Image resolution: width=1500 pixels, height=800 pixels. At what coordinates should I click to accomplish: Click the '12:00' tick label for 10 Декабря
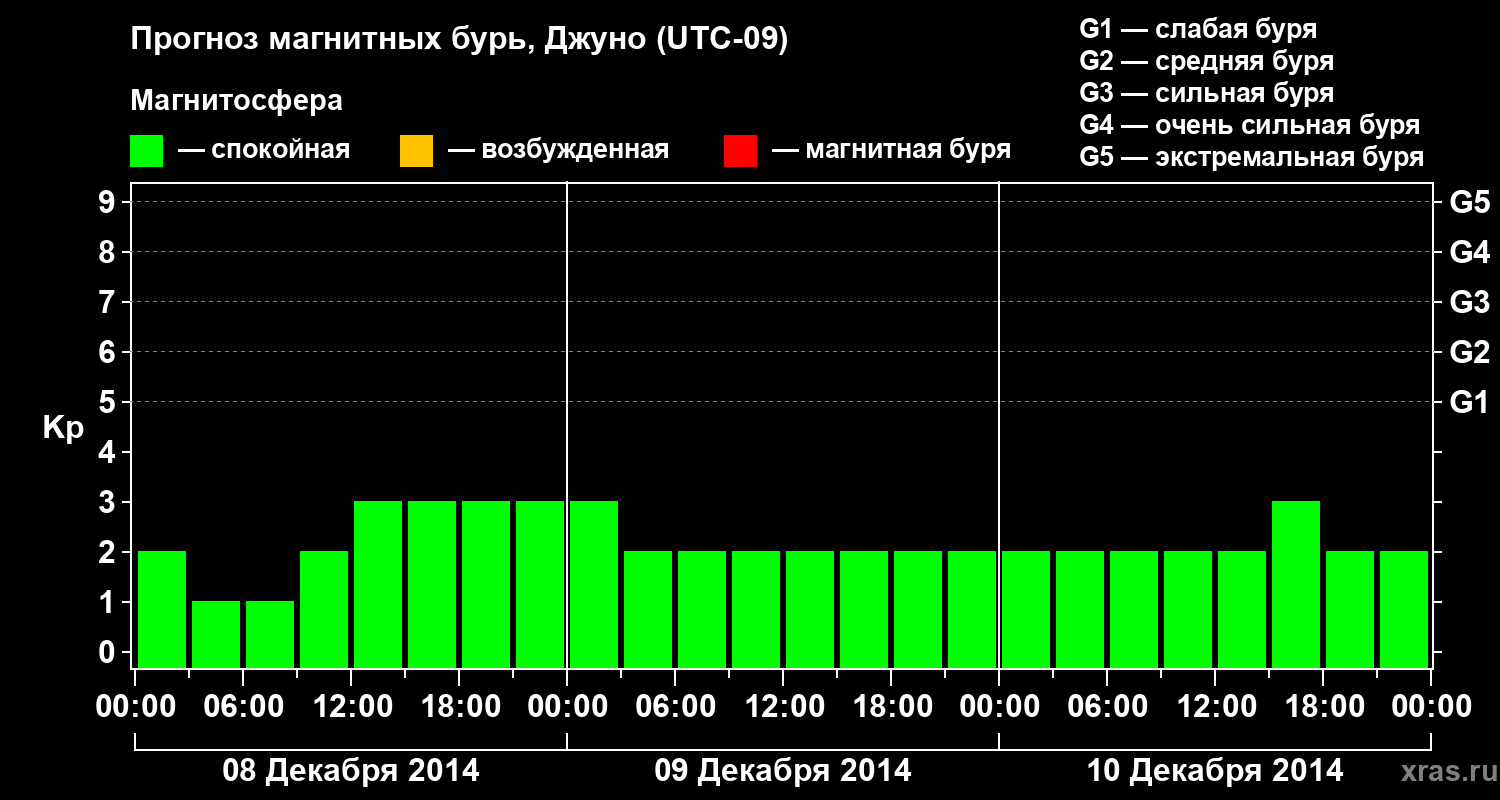point(1215,707)
